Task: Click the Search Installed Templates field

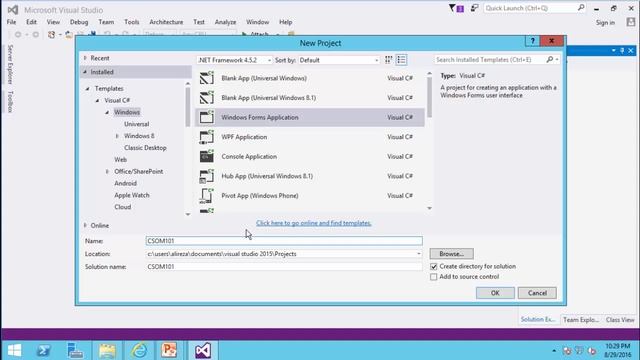Action: pyautogui.click(x=490, y=60)
